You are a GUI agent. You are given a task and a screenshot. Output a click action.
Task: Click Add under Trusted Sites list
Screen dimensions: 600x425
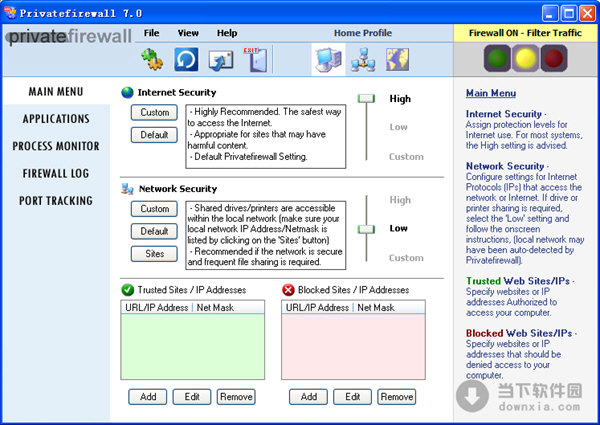coord(148,397)
